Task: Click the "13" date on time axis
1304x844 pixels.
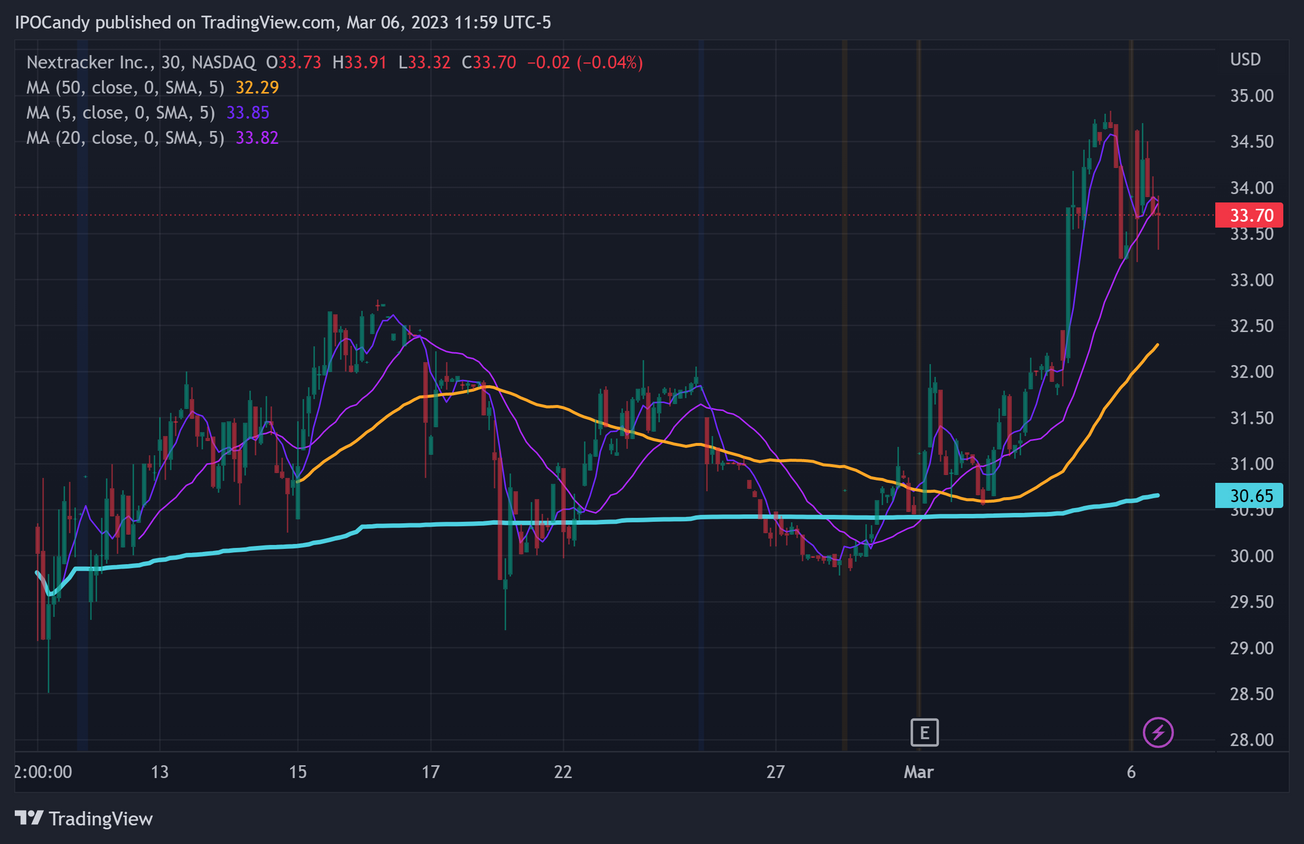Action: point(160,772)
